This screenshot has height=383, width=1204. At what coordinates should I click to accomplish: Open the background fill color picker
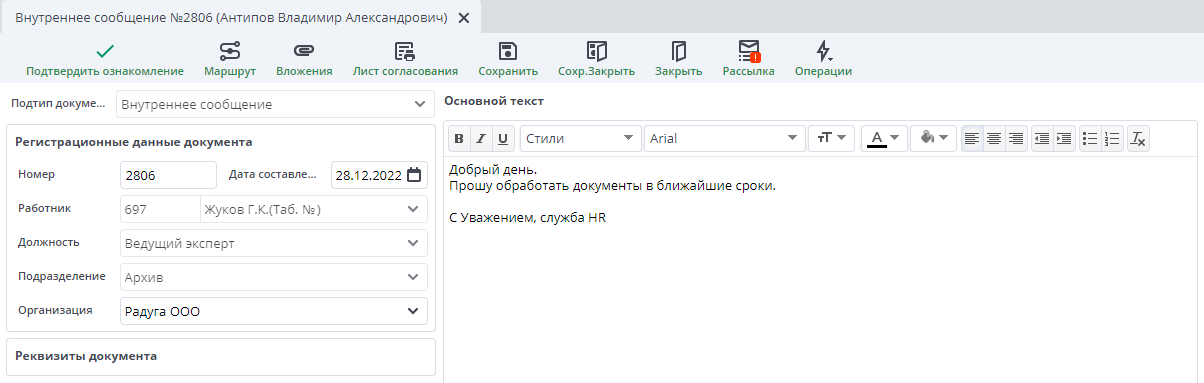(x=934, y=139)
